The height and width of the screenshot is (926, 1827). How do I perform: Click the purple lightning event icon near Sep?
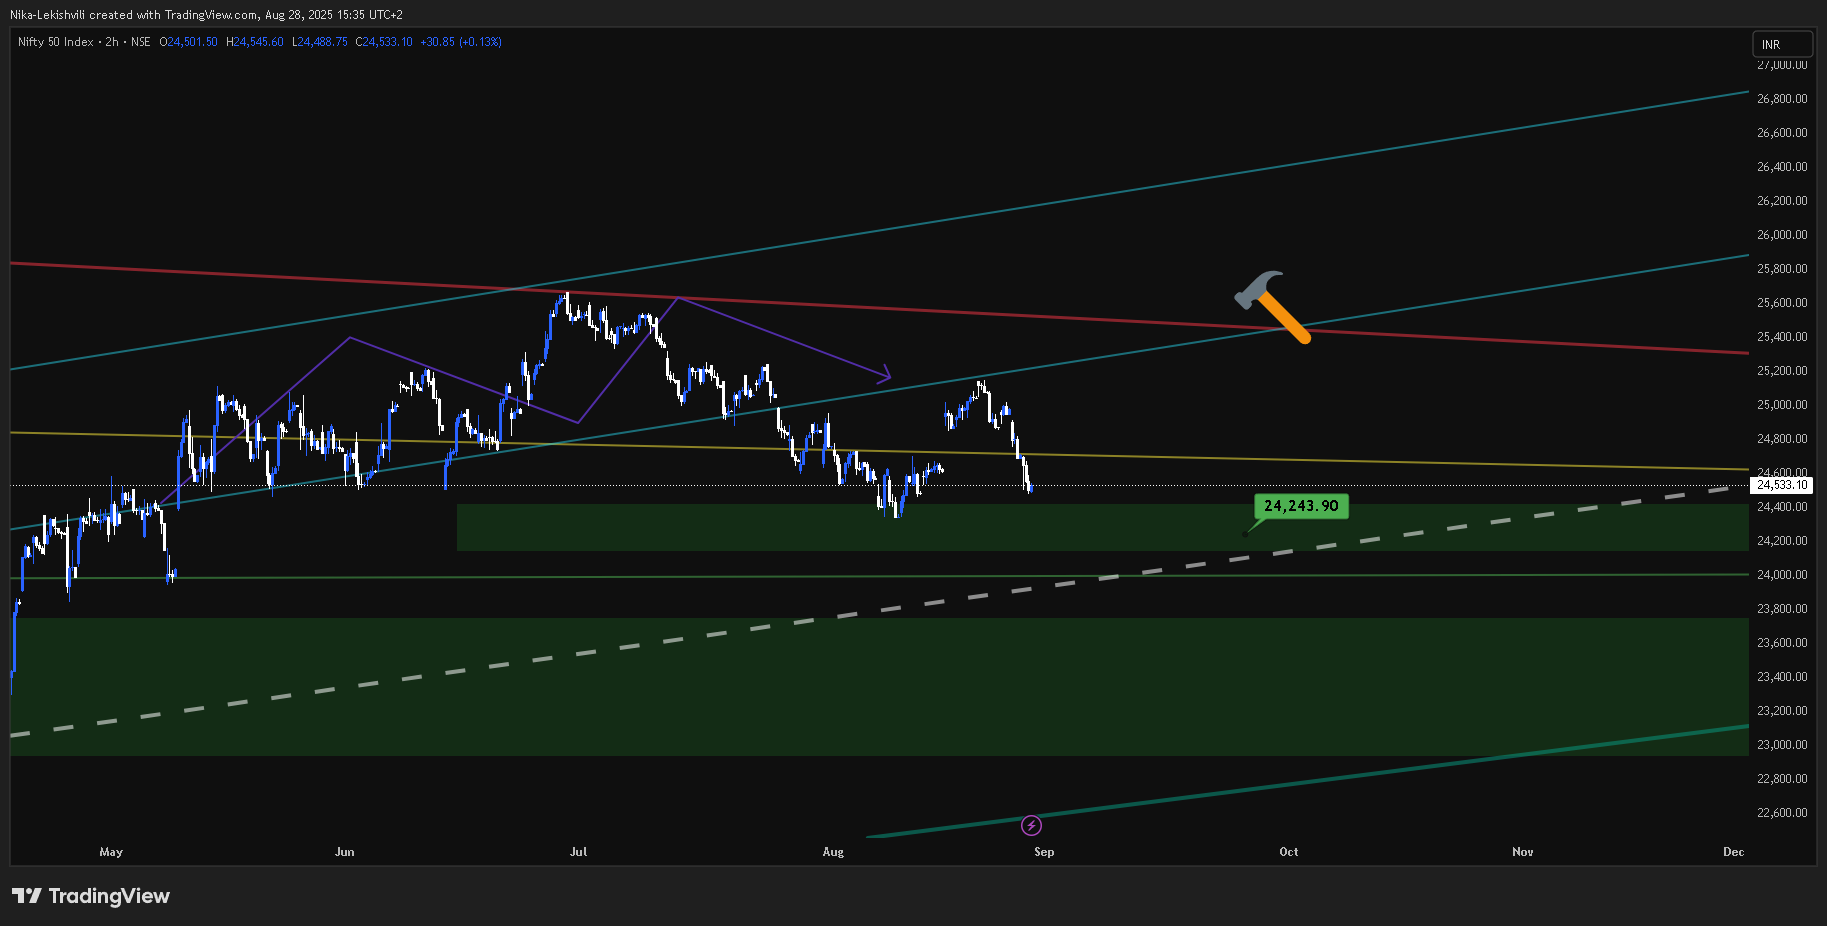[1031, 825]
